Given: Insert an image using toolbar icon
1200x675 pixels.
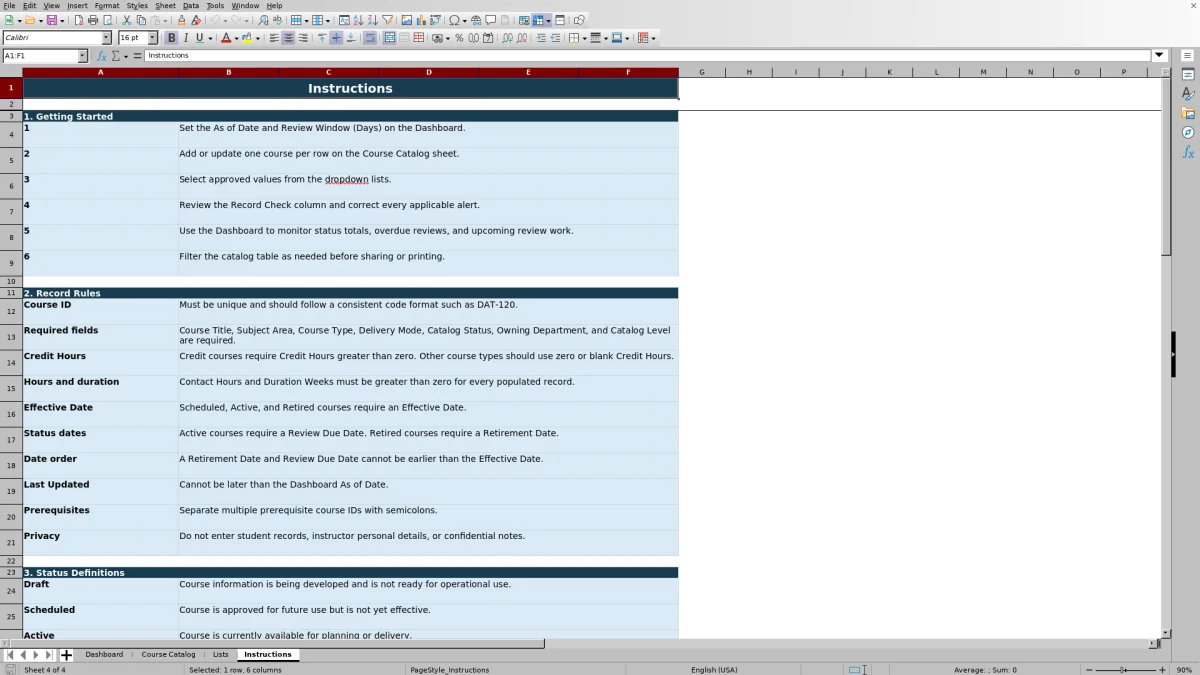Looking at the screenshot, I should click(406, 20).
